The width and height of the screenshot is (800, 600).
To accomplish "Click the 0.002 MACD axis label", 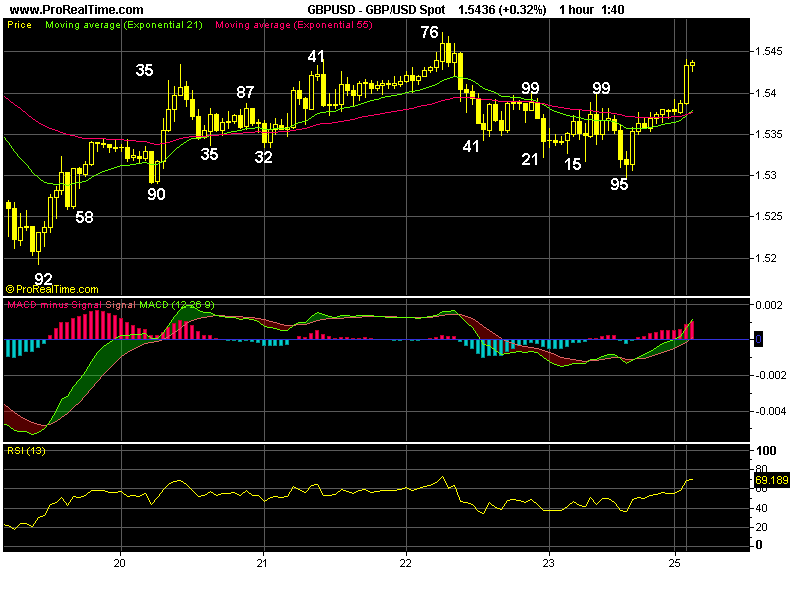I will [x=769, y=305].
